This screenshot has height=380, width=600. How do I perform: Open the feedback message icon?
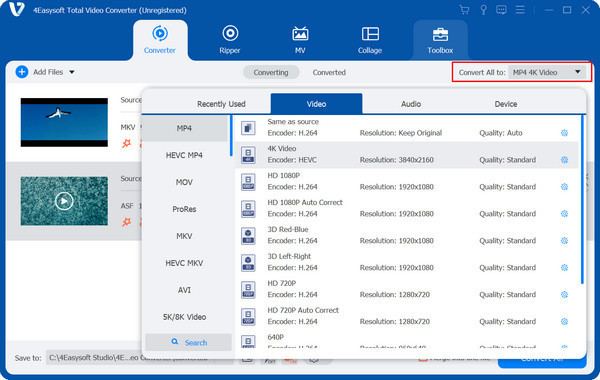click(x=501, y=10)
